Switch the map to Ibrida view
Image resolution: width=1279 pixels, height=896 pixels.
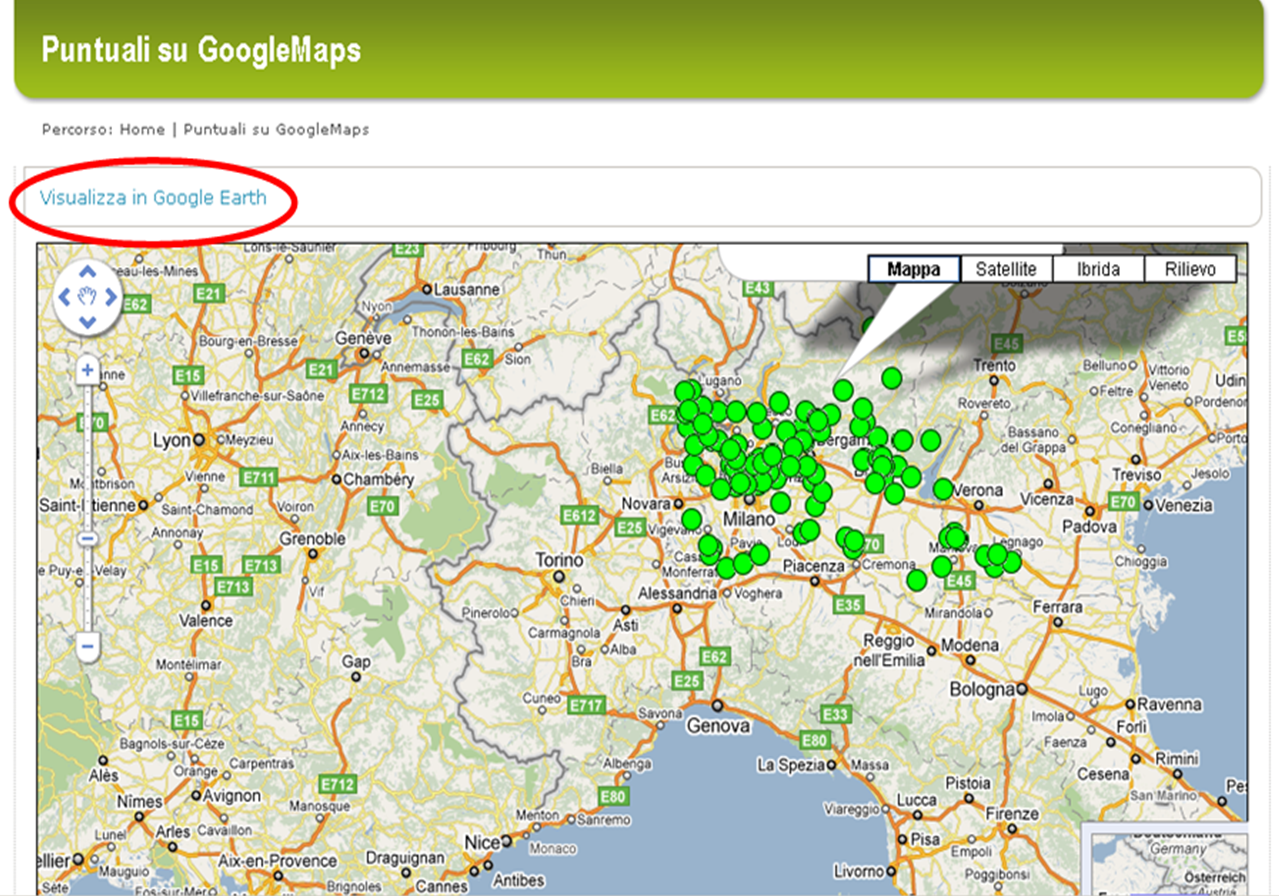pyautogui.click(x=1098, y=269)
